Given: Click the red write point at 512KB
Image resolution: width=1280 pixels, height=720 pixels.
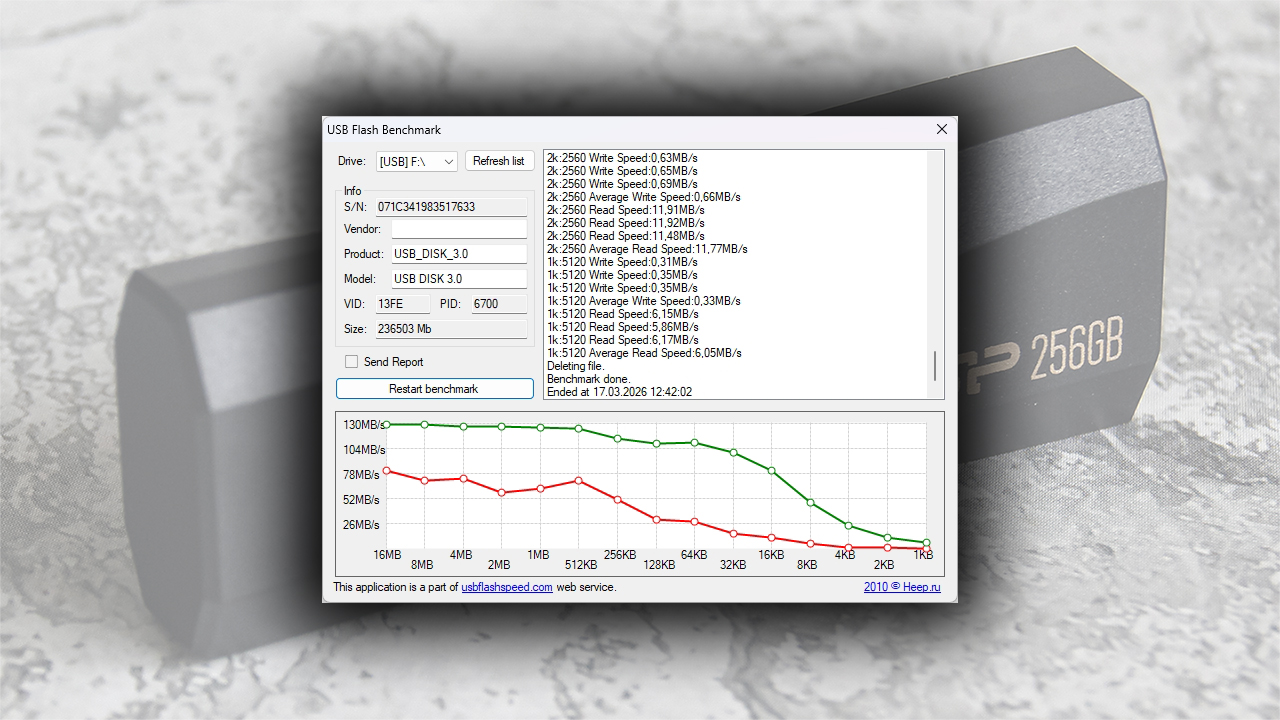Looking at the screenshot, I should tap(579, 481).
